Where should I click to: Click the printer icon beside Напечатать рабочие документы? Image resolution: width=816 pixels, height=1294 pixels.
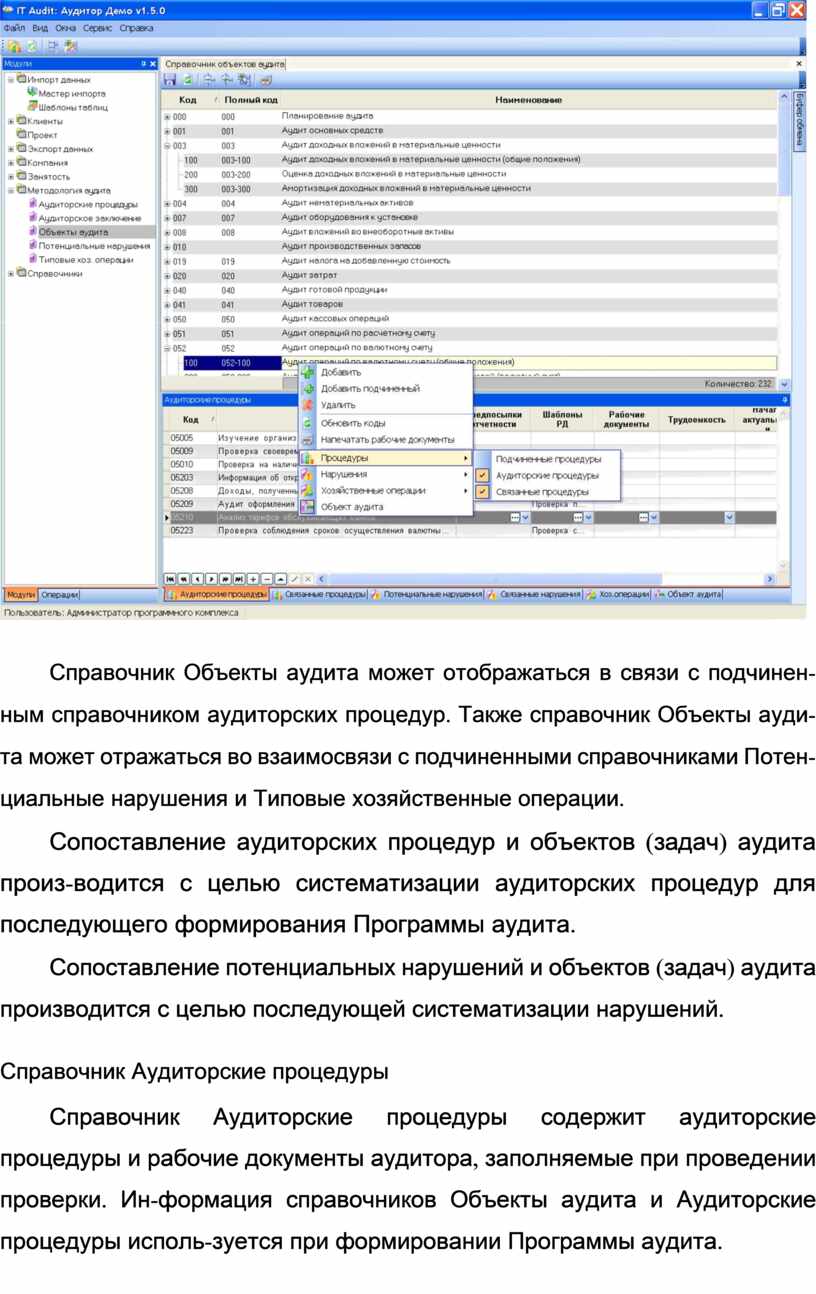[308, 439]
